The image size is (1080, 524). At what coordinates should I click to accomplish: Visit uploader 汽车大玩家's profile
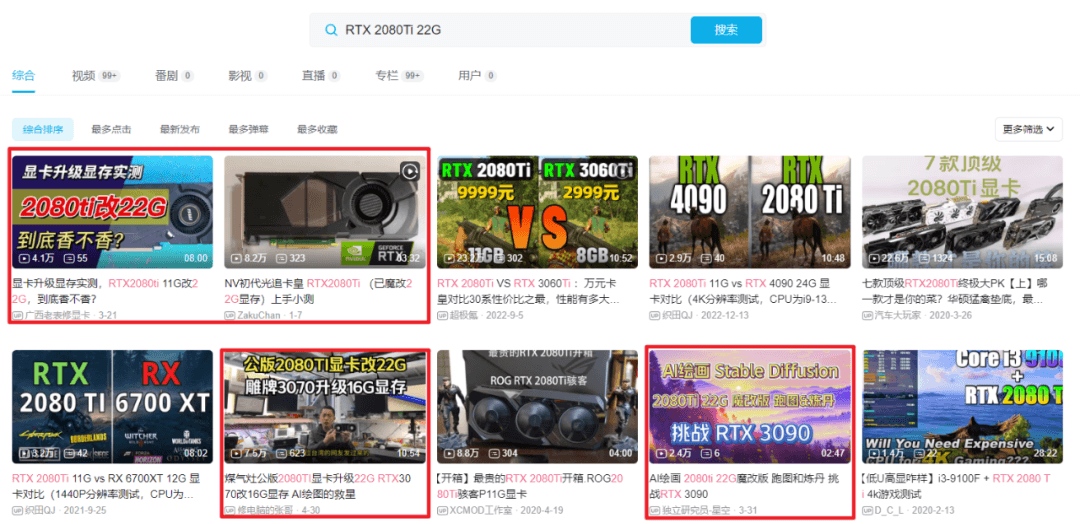(x=895, y=315)
